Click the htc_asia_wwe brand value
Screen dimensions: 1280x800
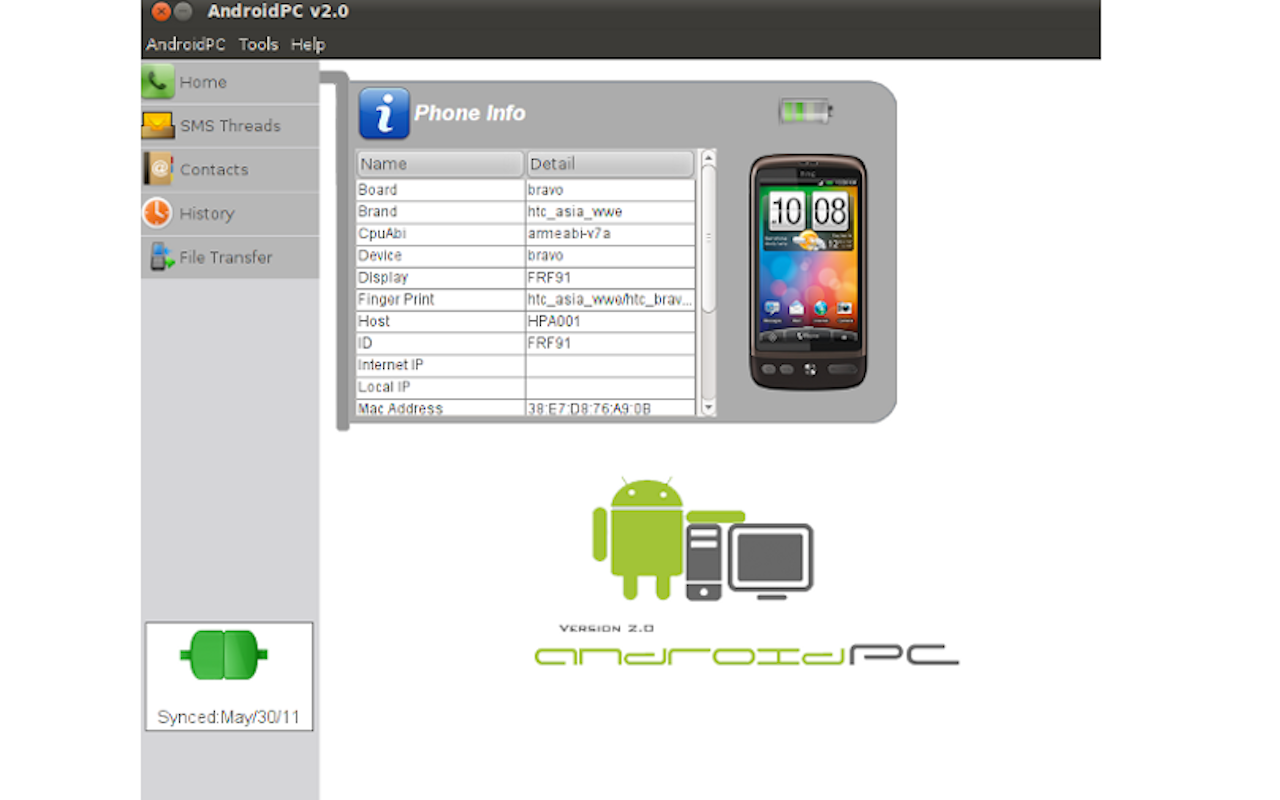pos(575,212)
